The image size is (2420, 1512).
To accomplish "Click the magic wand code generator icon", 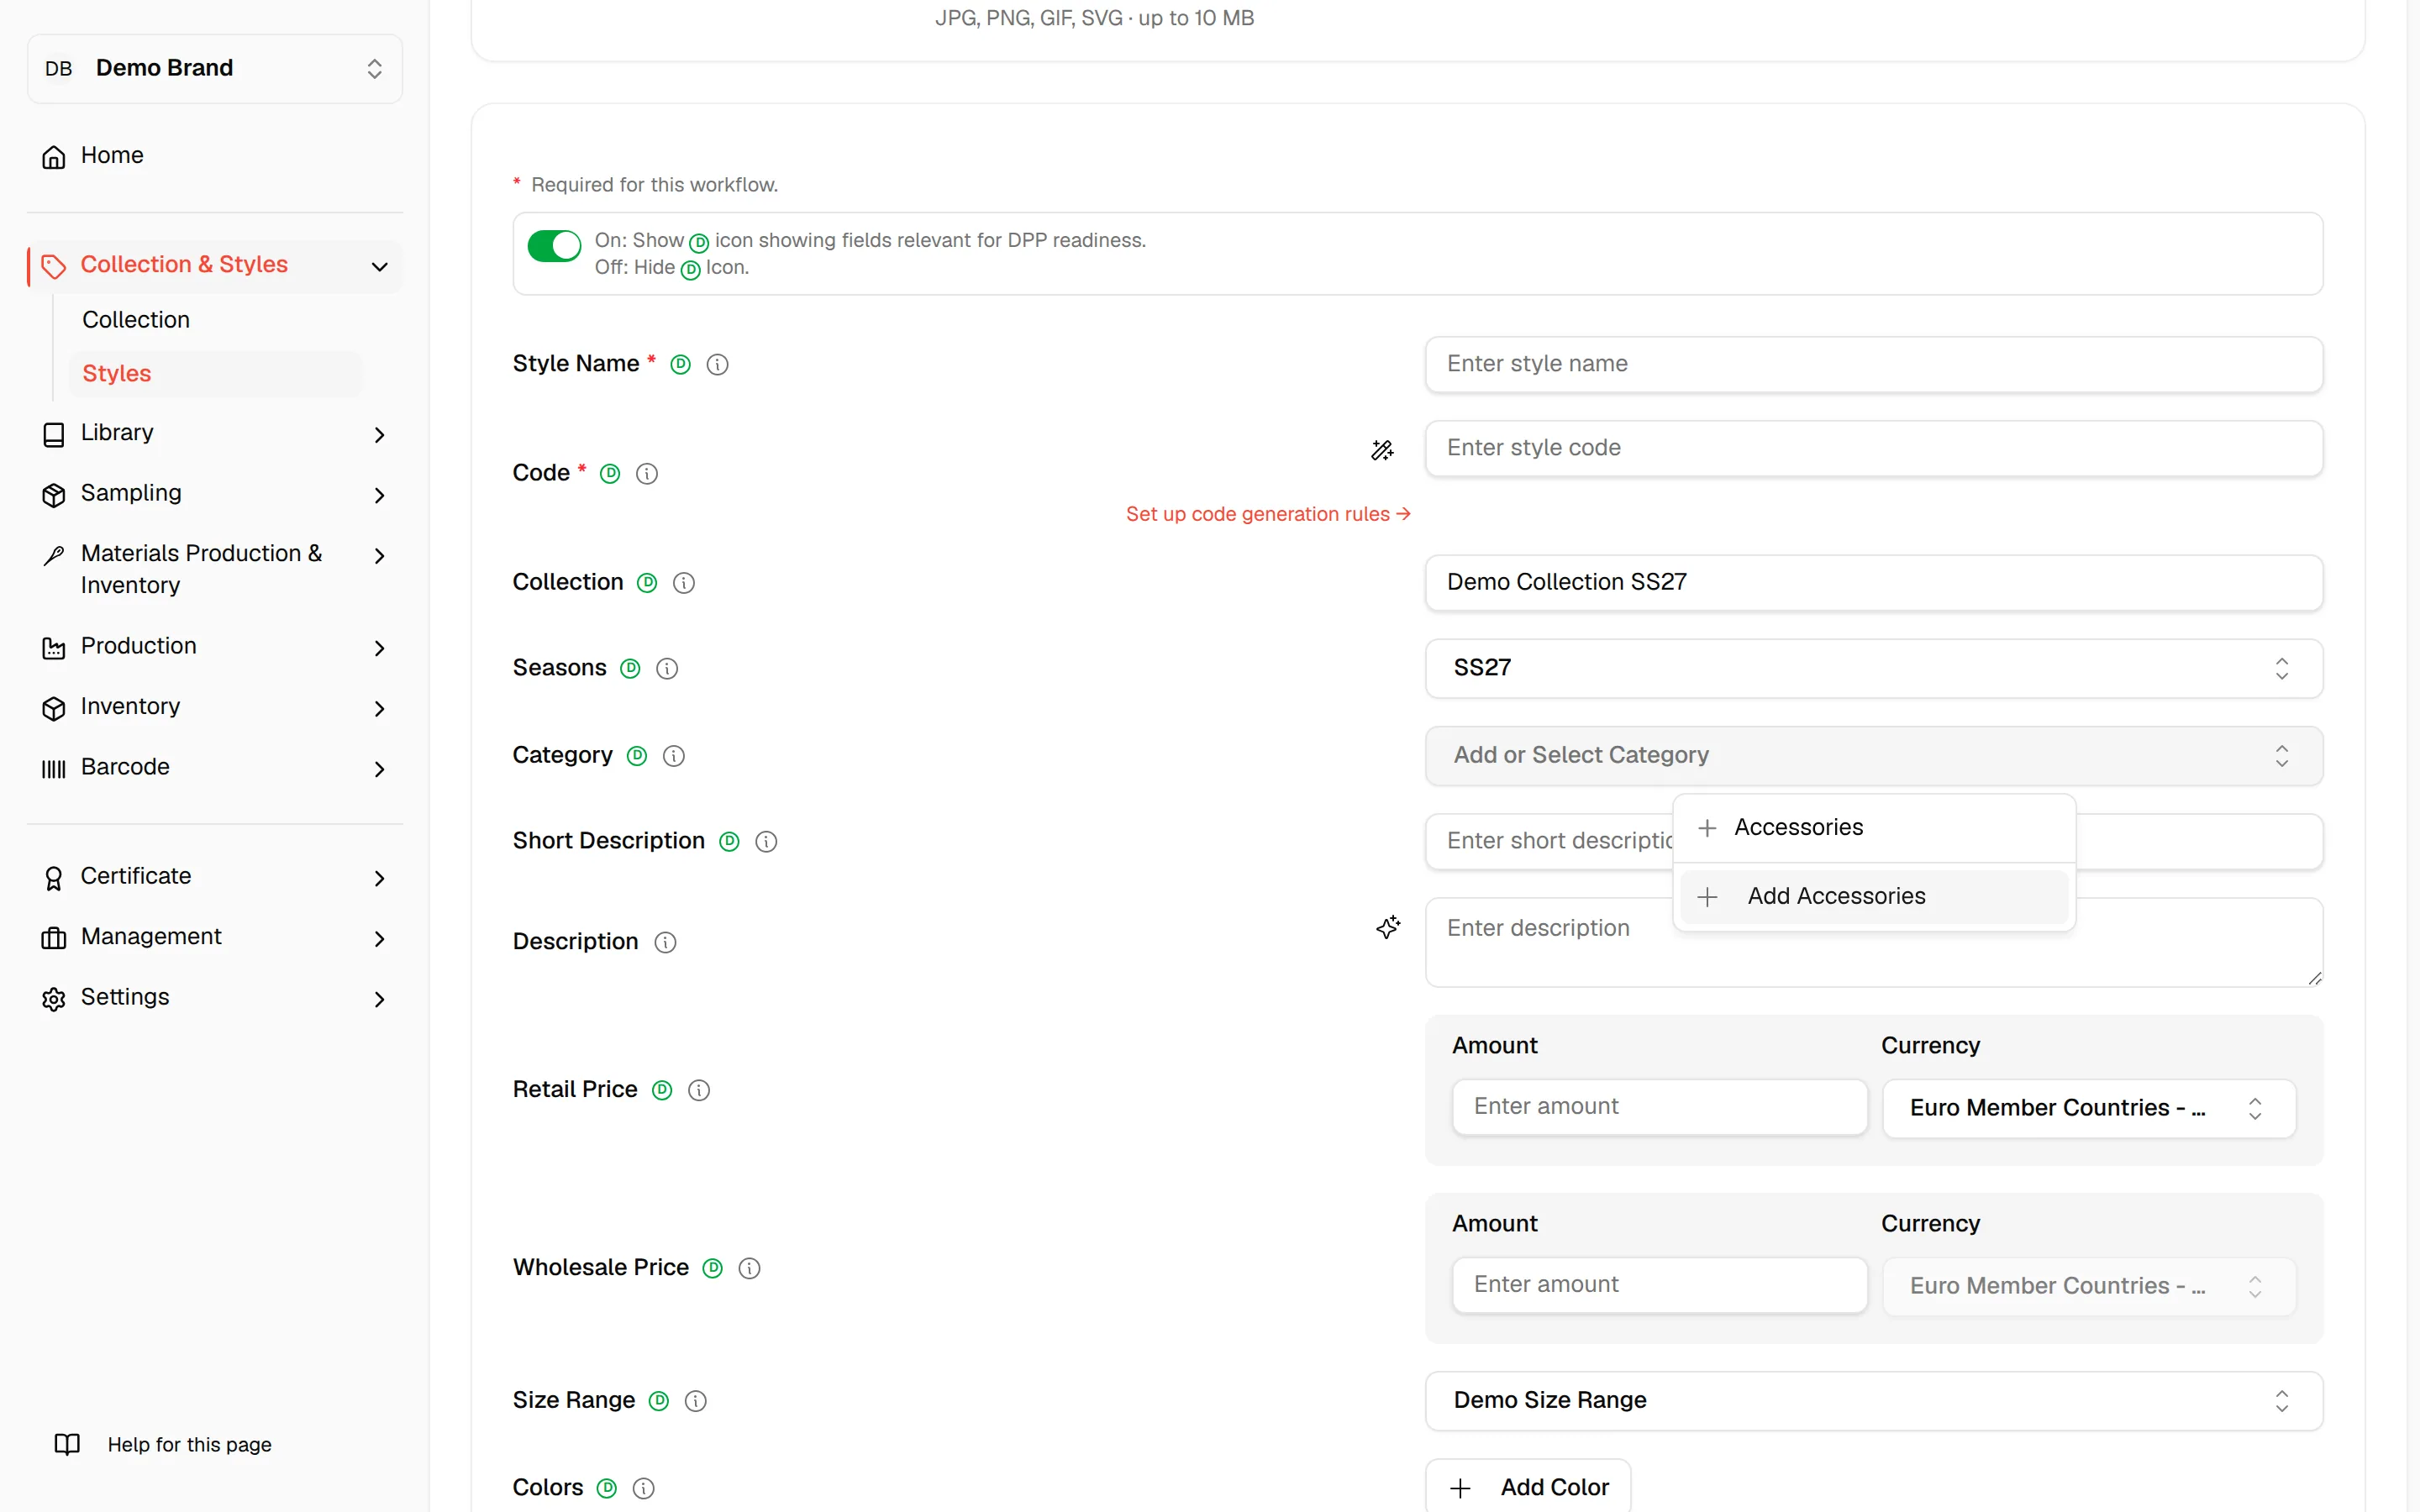I will tap(1382, 450).
